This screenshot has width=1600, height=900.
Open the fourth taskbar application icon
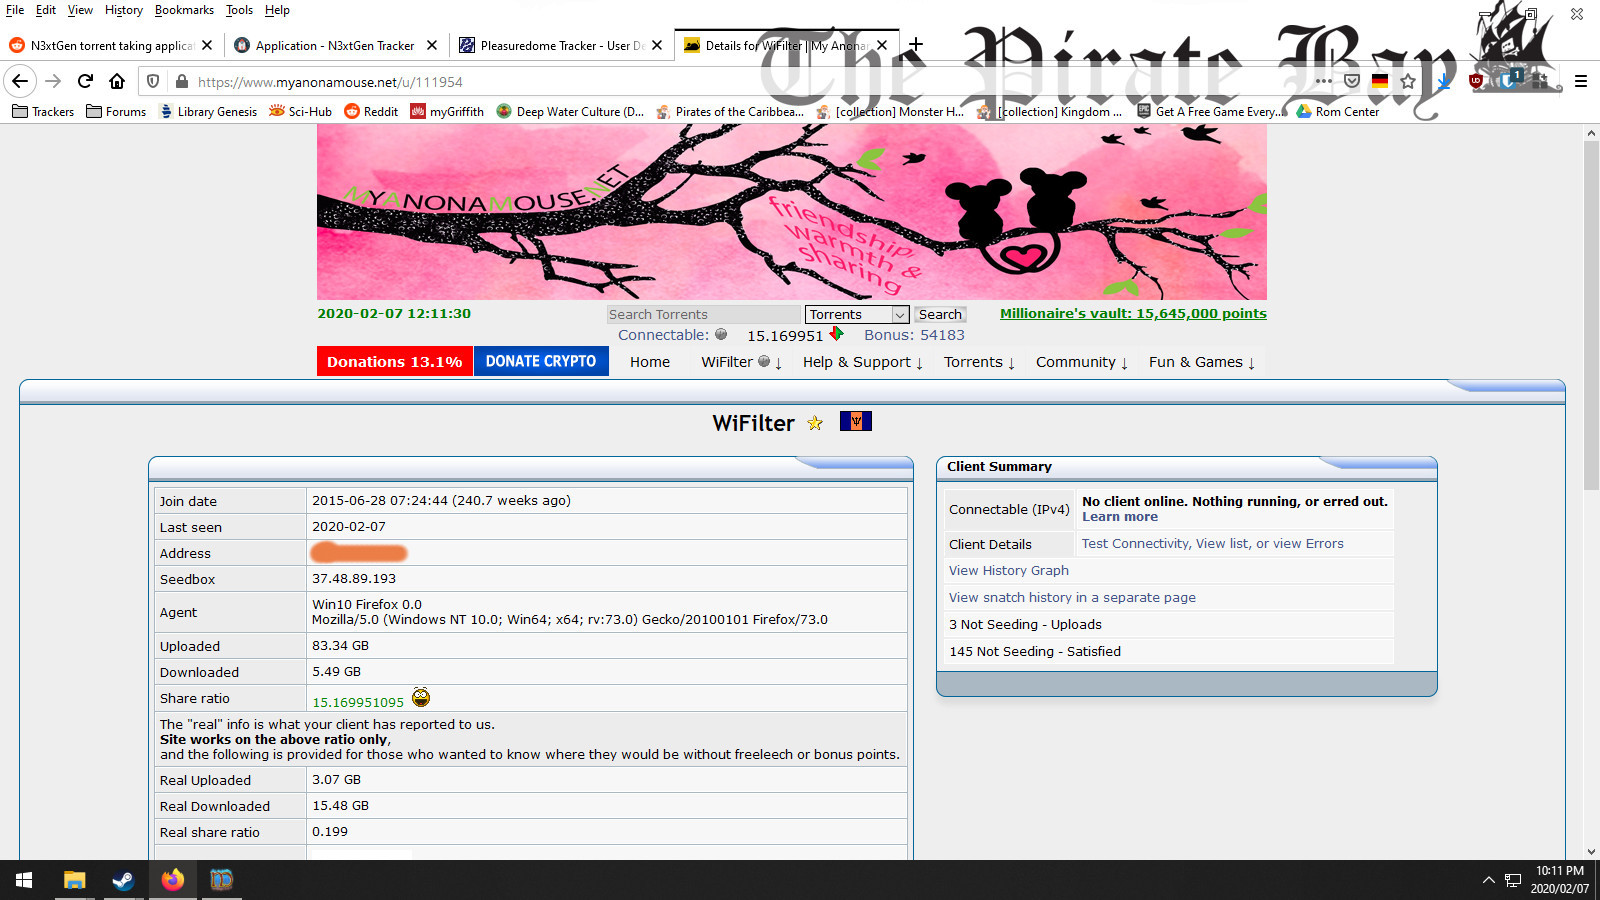pyautogui.click(x=221, y=880)
